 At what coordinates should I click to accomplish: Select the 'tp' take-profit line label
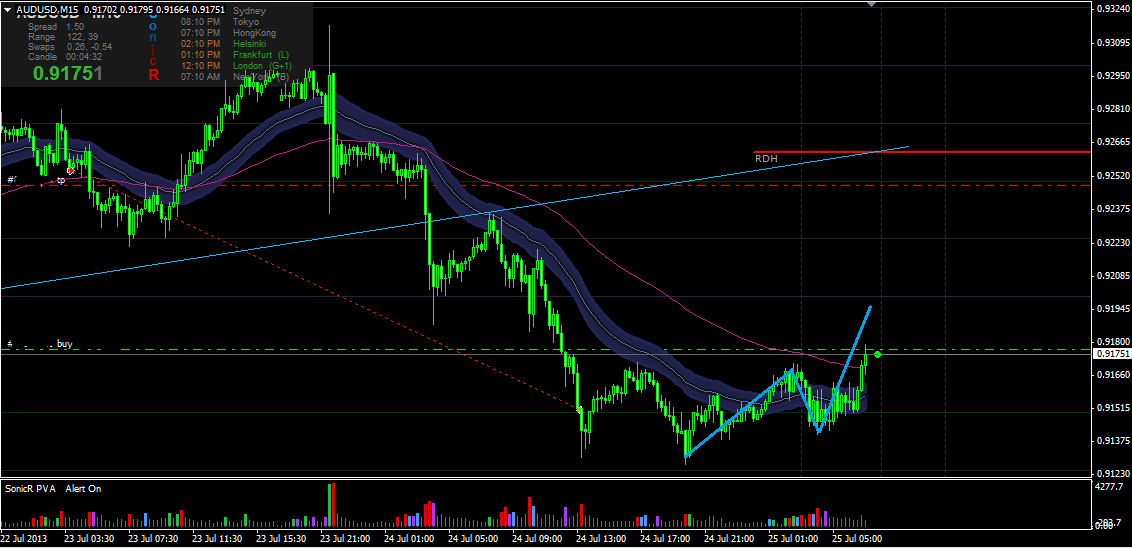coord(61,181)
